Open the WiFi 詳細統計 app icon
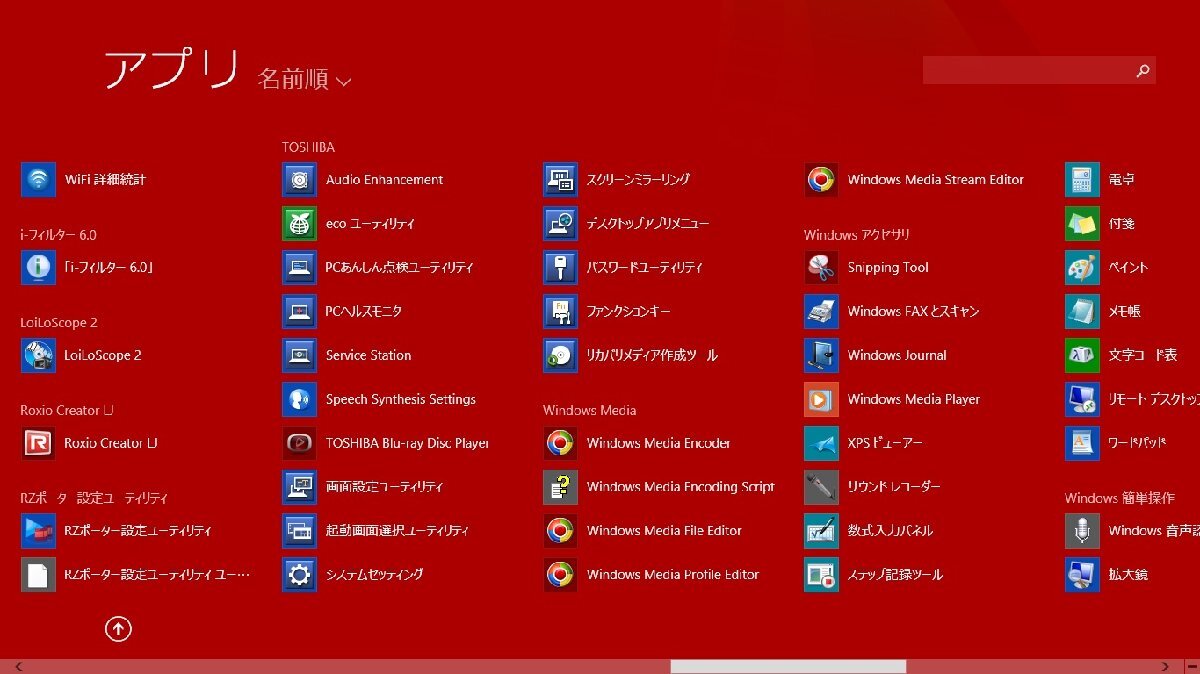 (x=38, y=180)
